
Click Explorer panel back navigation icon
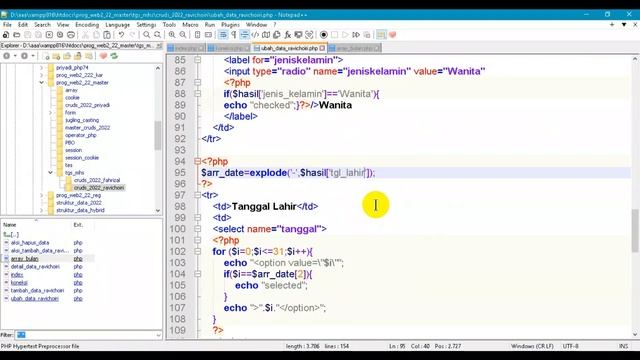click(7, 56)
